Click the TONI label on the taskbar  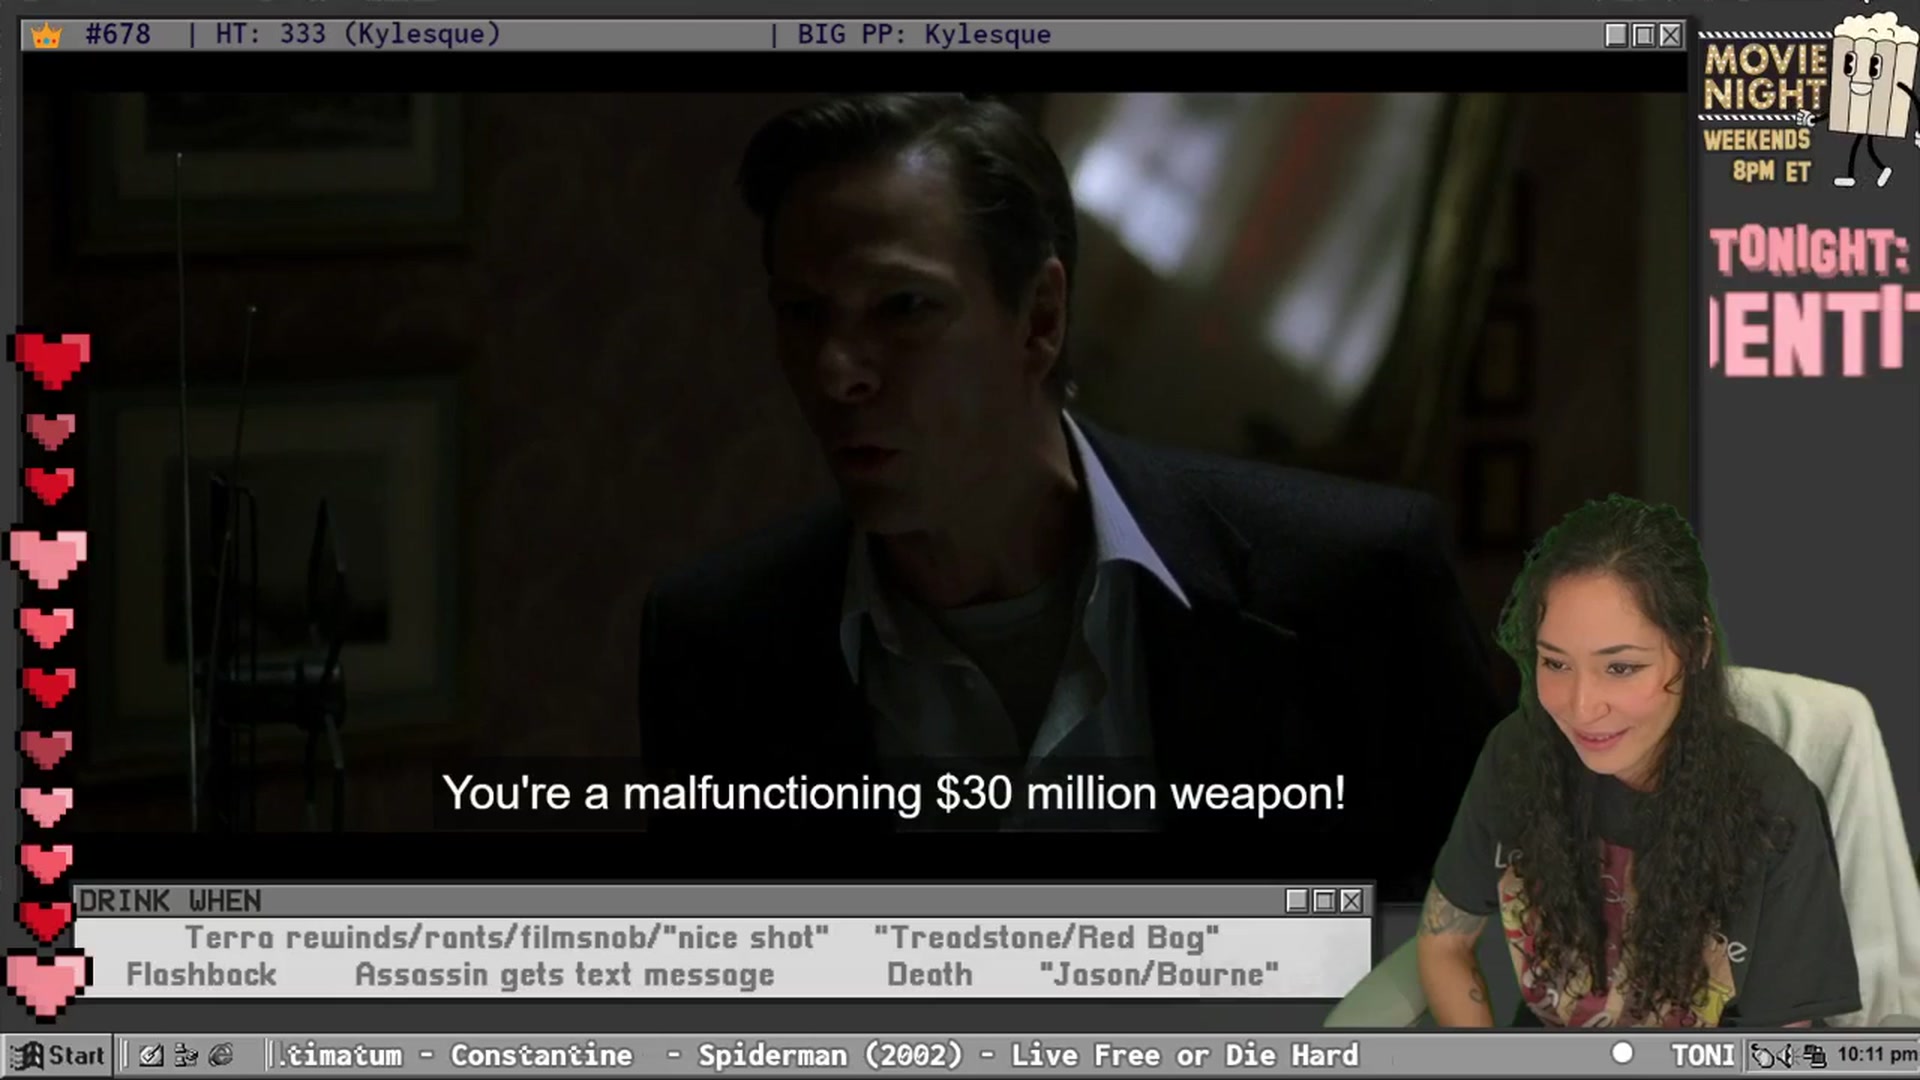click(x=1703, y=1055)
